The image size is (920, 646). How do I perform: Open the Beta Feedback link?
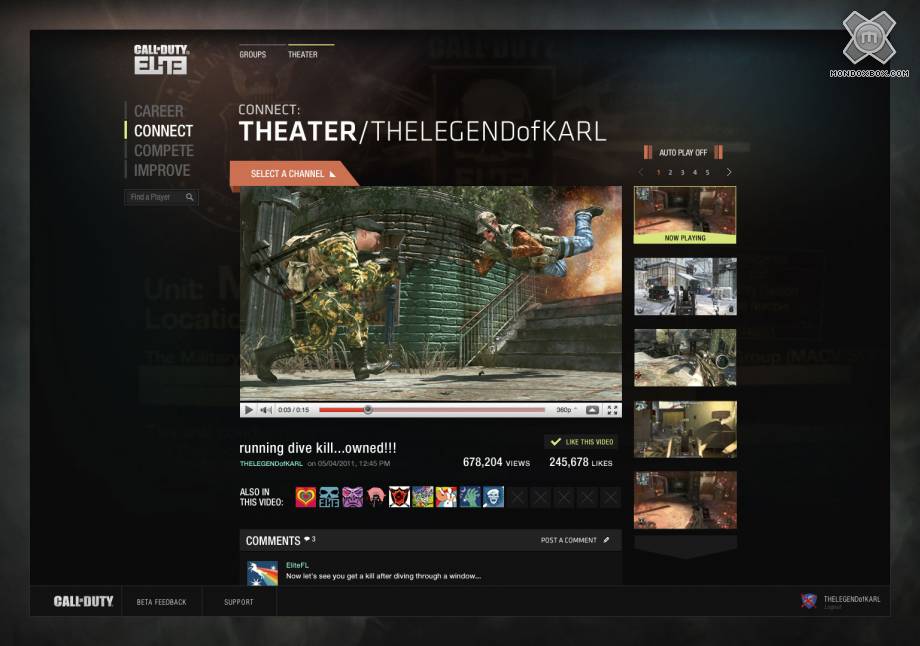pos(162,602)
